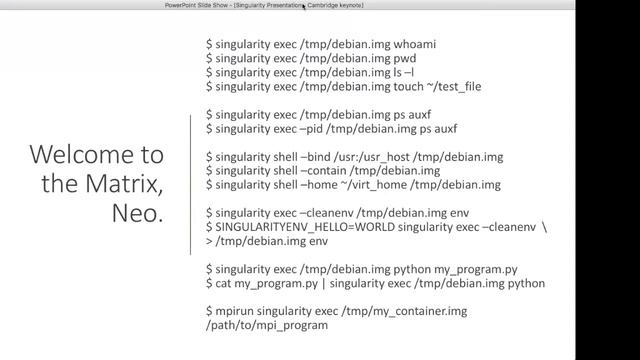Click the 'debian.img pwd' command line

pos(311,58)
